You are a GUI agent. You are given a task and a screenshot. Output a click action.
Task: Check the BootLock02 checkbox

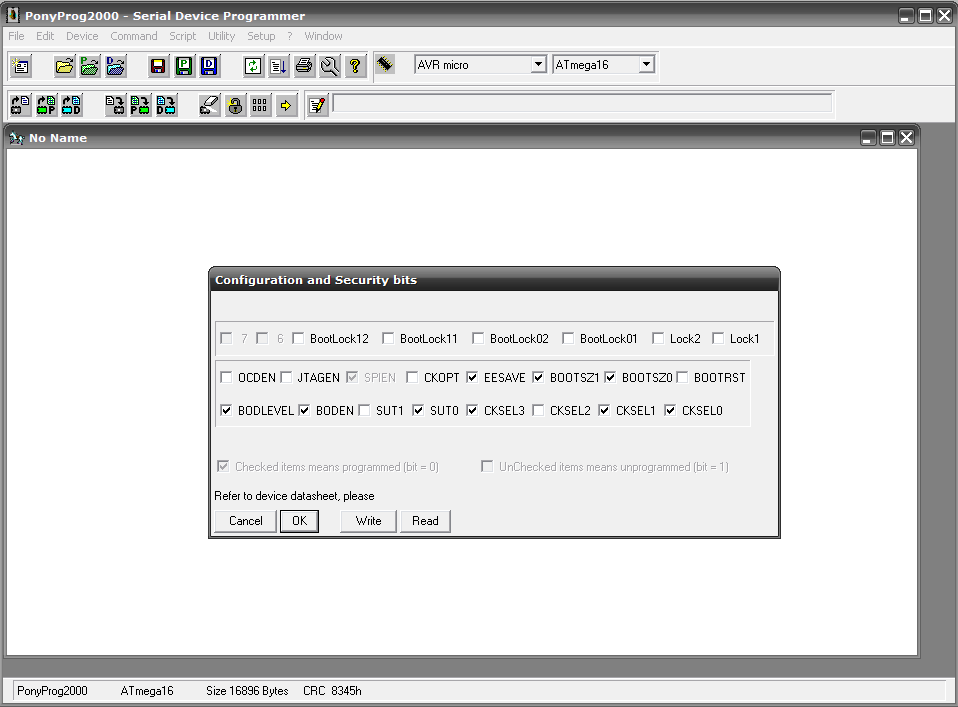(x=478, y=339)
